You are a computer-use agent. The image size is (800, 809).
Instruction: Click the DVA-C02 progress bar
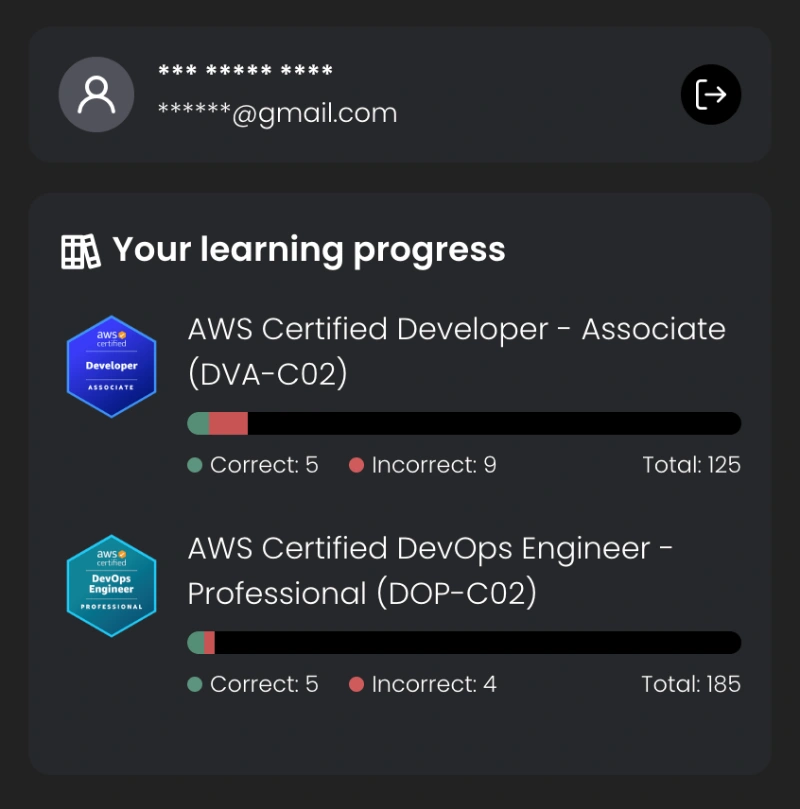[464, 423]
